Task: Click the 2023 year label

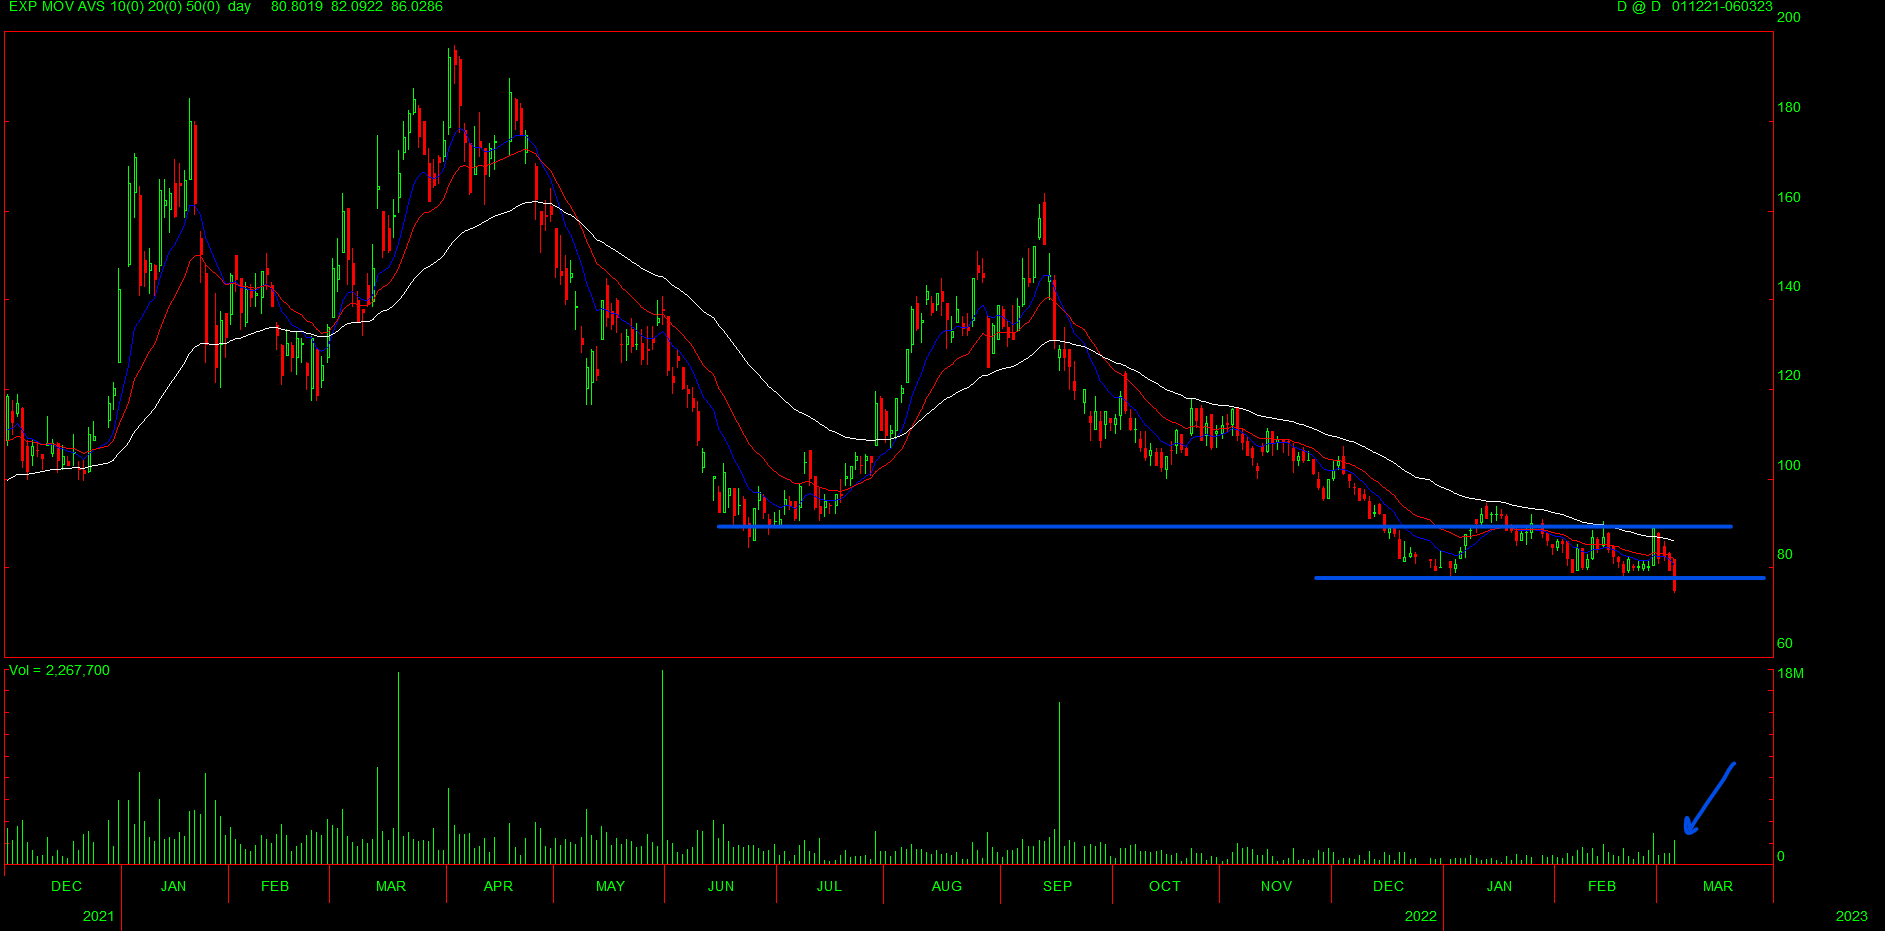Action: coord(1851,916)
